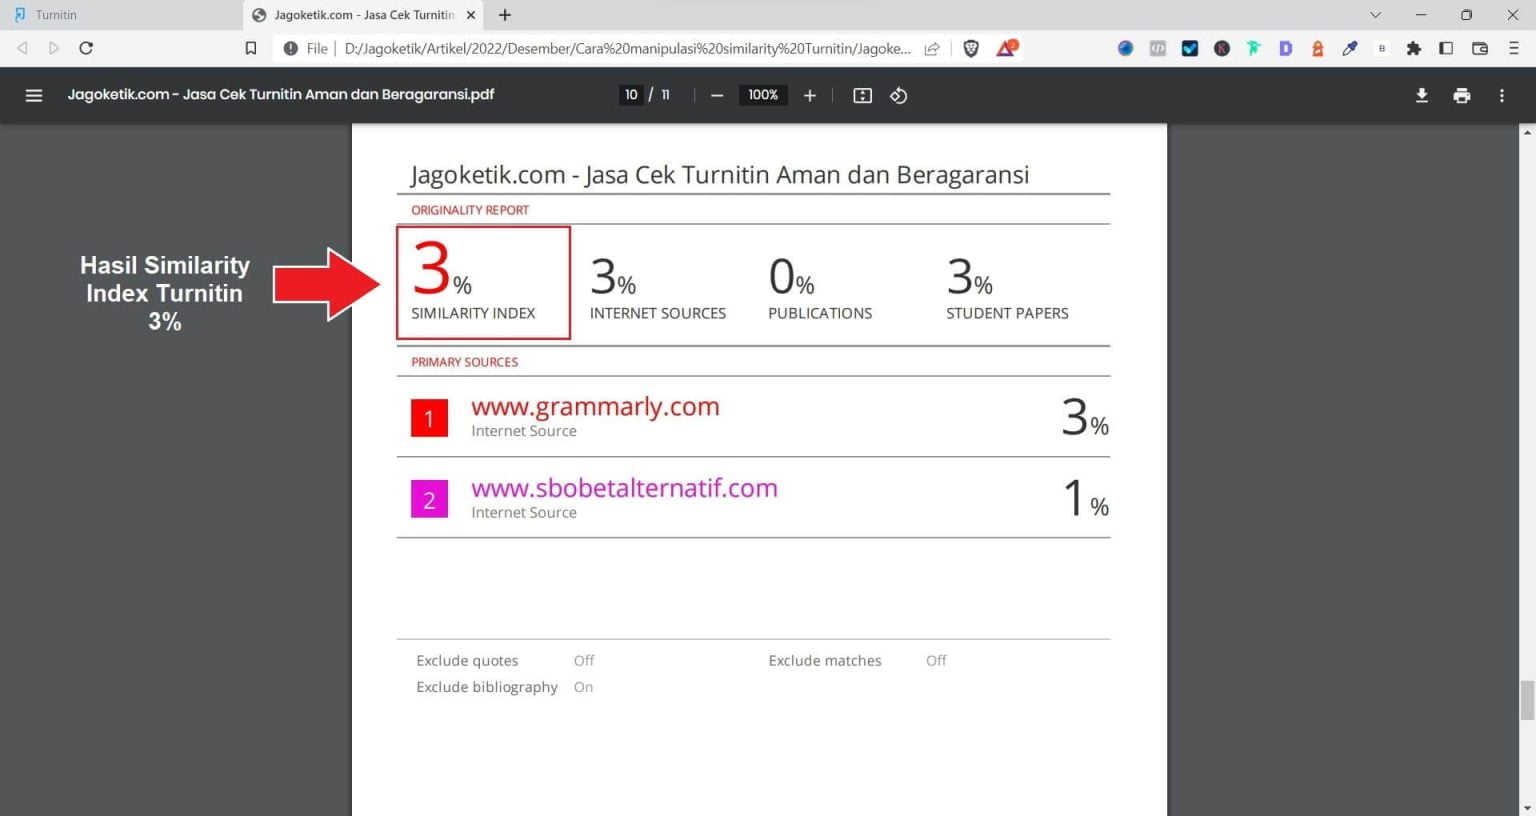Open the www.sbobetalternatif.com source link
This screenshot has height=816, width=1536.
(624, 488)
